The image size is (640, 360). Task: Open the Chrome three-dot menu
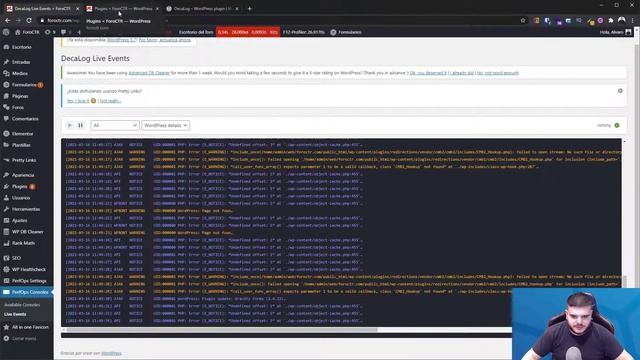633,20
